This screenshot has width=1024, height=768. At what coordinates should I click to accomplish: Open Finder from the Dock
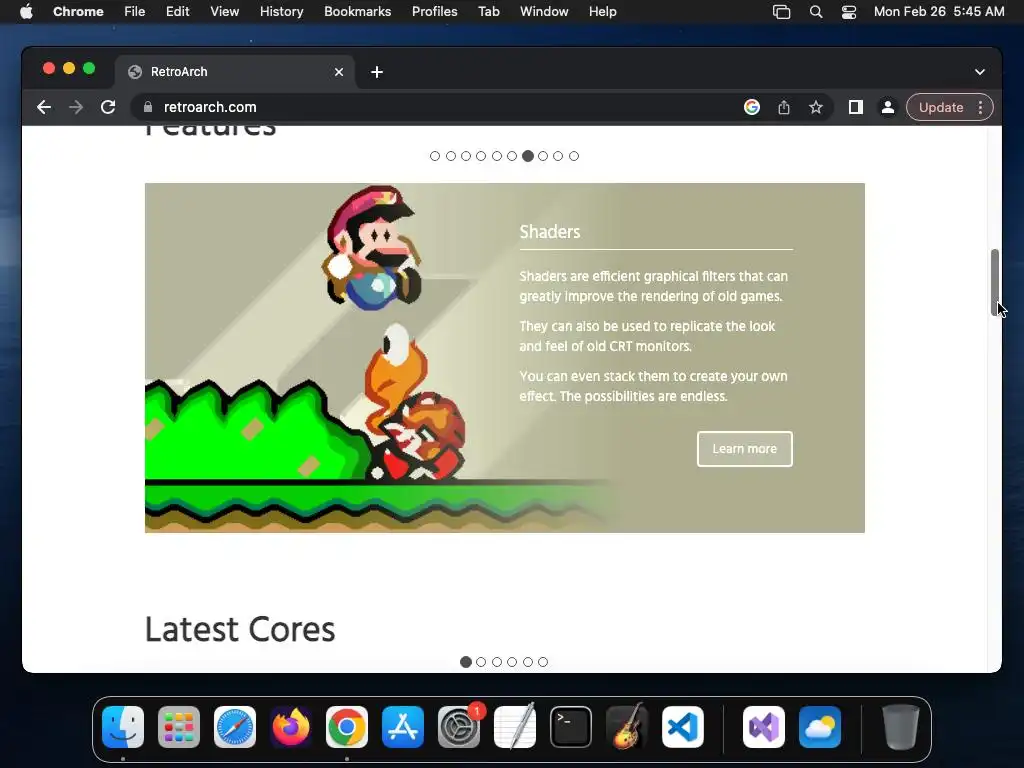click(123, 727)
